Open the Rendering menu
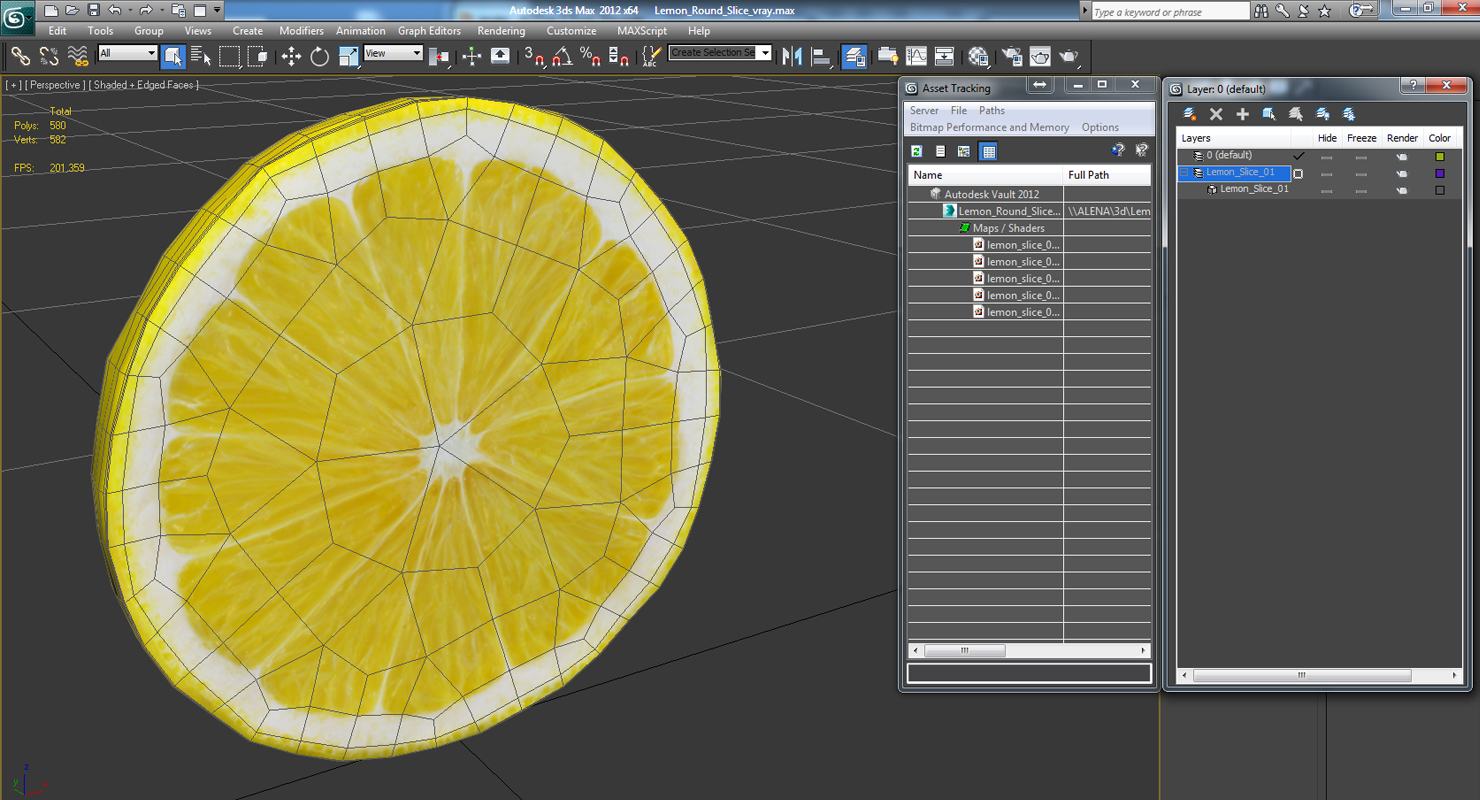The width and height of the screenshot is (1480, 800). [501, 31]
